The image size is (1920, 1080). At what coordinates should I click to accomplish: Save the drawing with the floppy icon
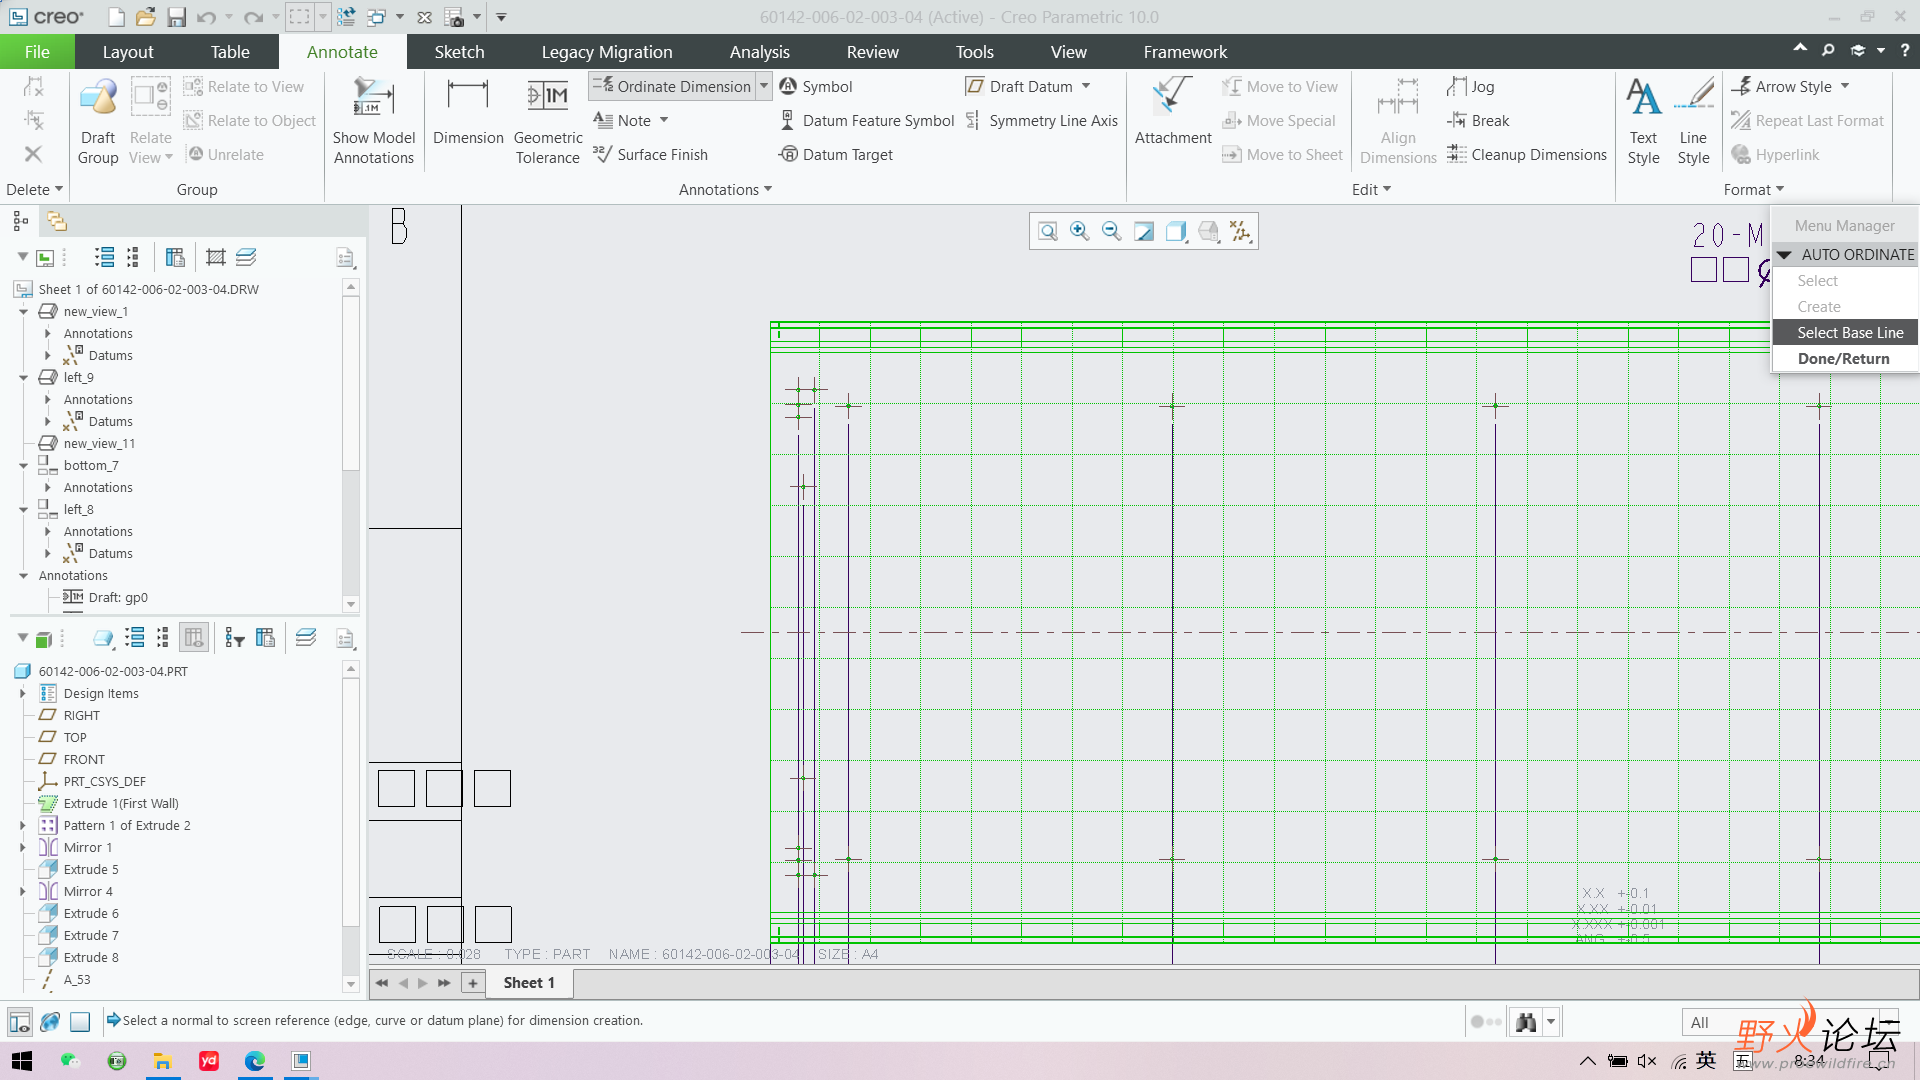point(176,17)
